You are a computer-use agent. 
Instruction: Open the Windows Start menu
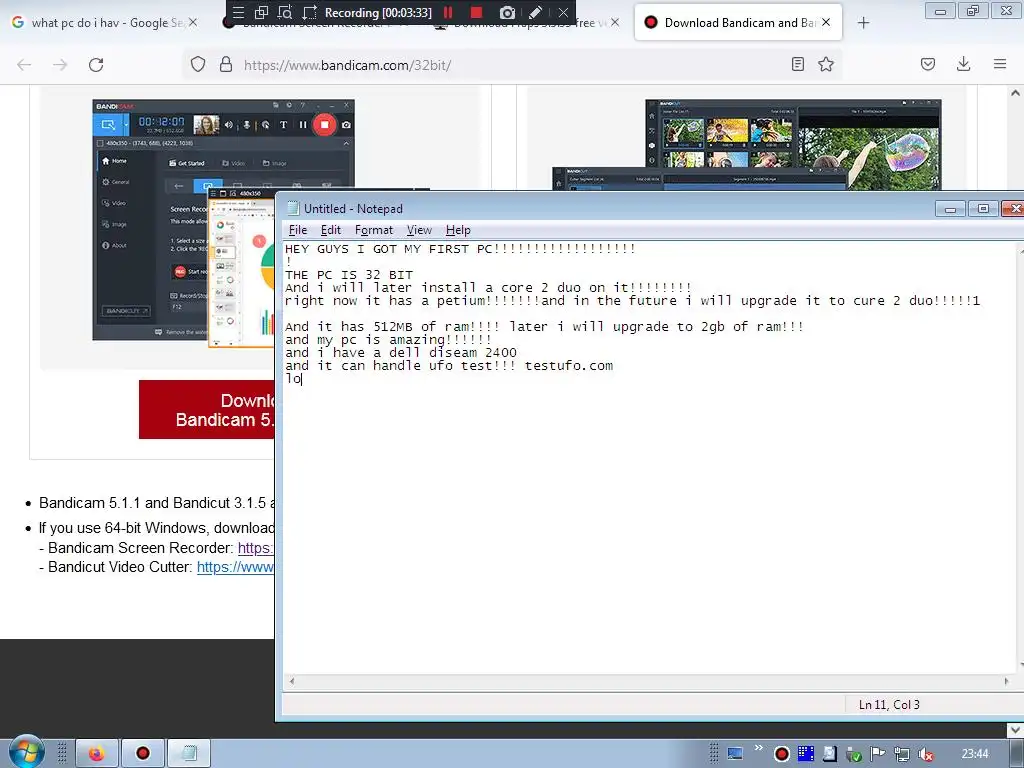26,751
